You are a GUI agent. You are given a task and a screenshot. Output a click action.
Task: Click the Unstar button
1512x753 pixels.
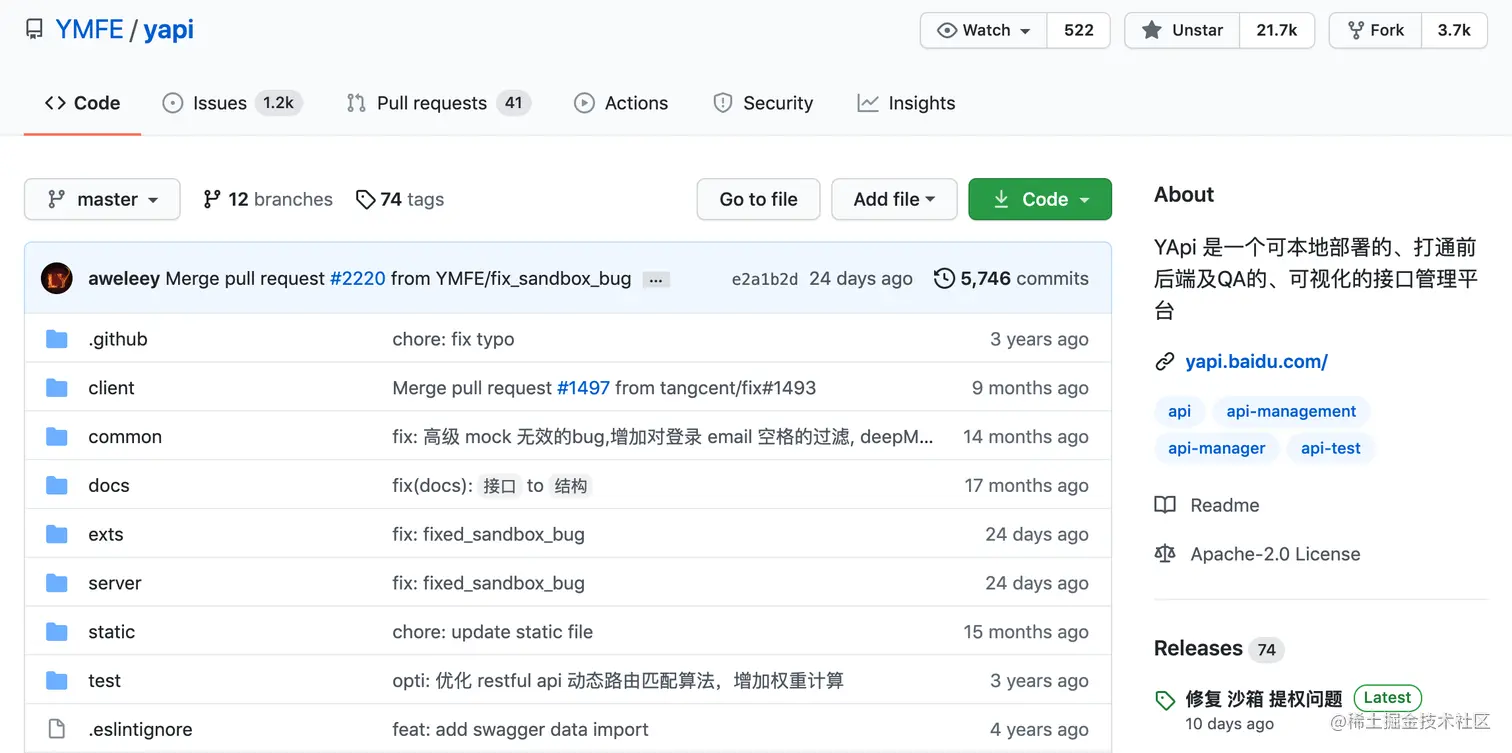coord(1183,30)
